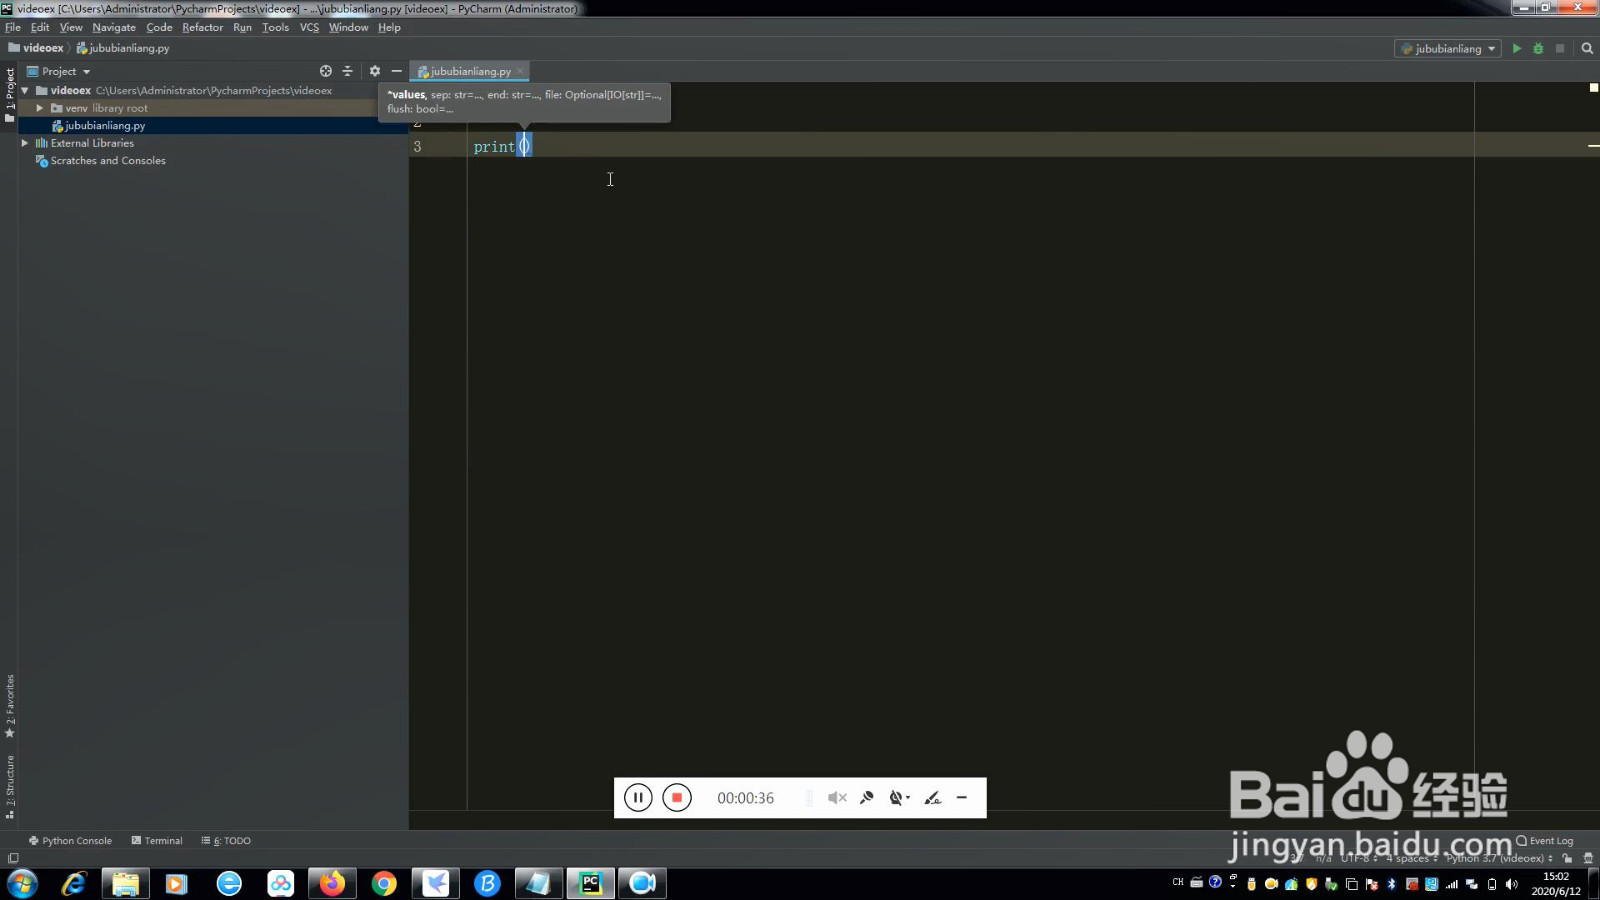This screenshot has width=1600, height=900.
Task: Change Python 3.7 (videoex) interpreter
Action: (x=1499, y=858)
